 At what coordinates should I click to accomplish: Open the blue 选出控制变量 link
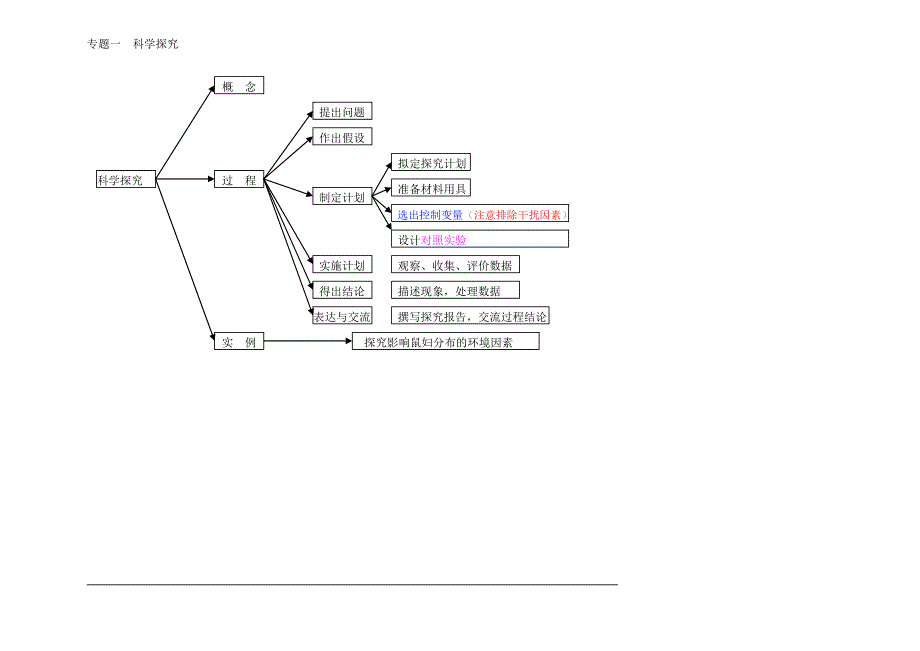click(430, 214)
